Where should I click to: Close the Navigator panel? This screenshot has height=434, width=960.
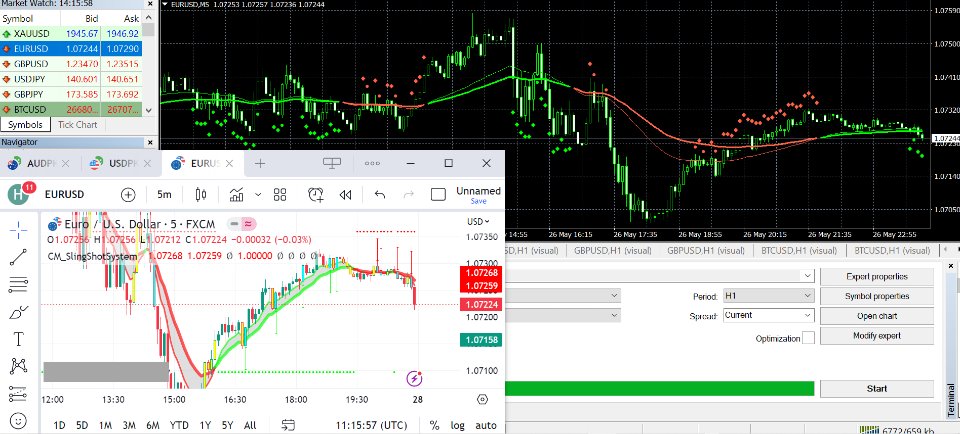click(x=151, y=142)
